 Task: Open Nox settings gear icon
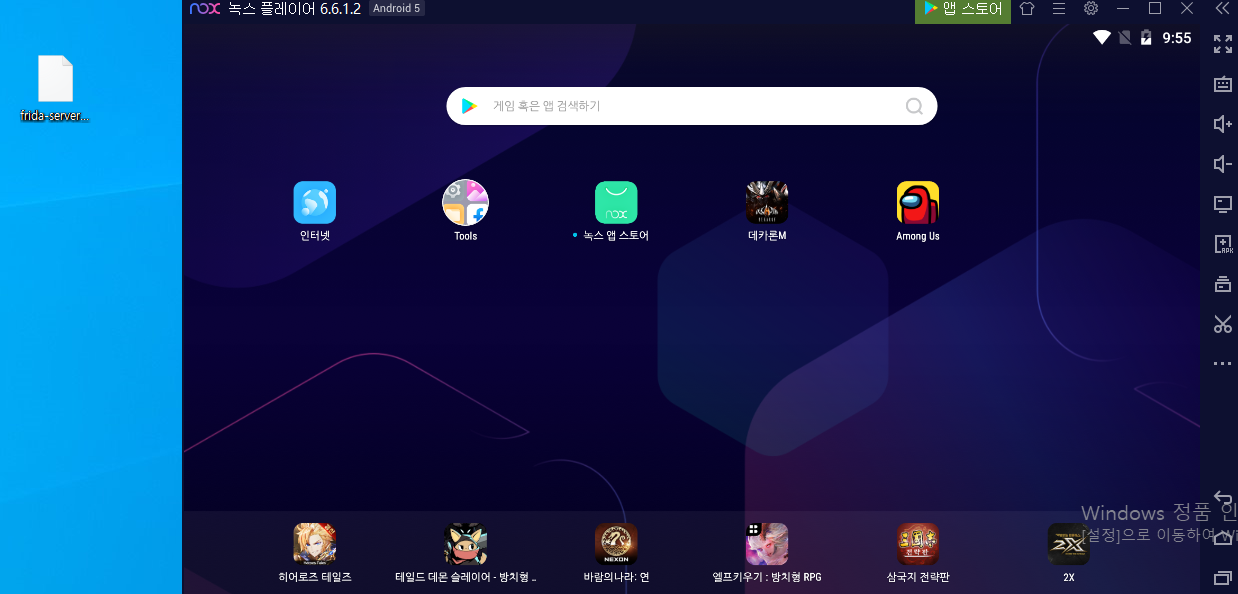click(1091, 8)
